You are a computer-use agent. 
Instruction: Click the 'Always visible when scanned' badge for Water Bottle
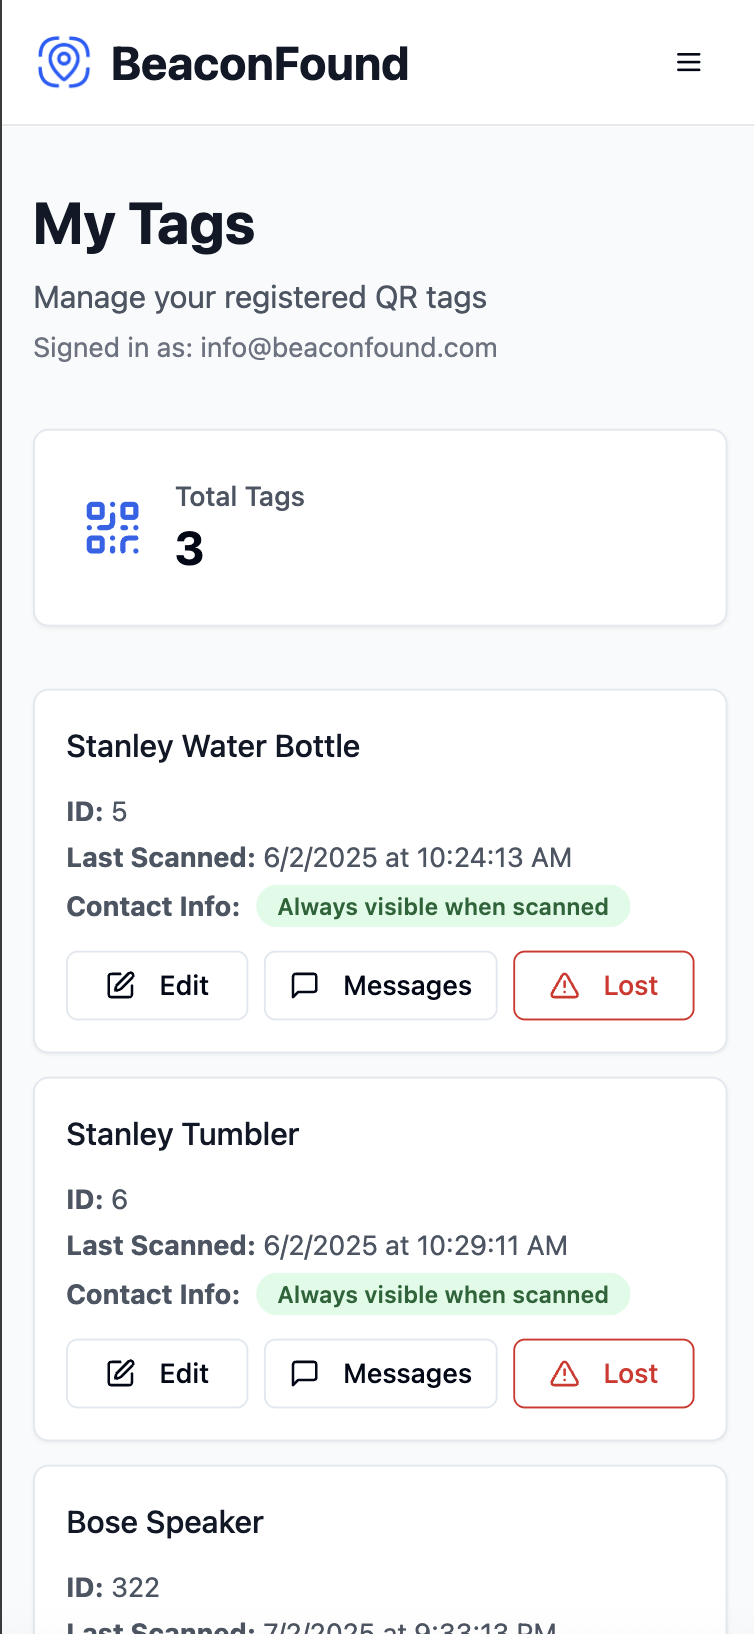click(443, 906)
